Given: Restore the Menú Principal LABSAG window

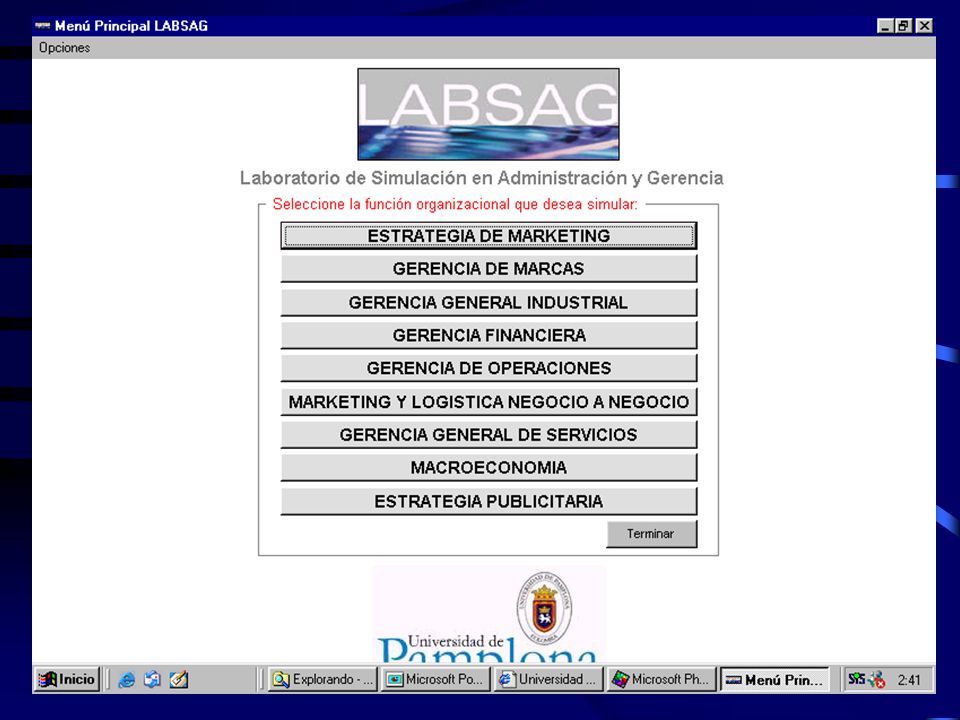Looking at the screenshot, I should click(x=904, y=26).
